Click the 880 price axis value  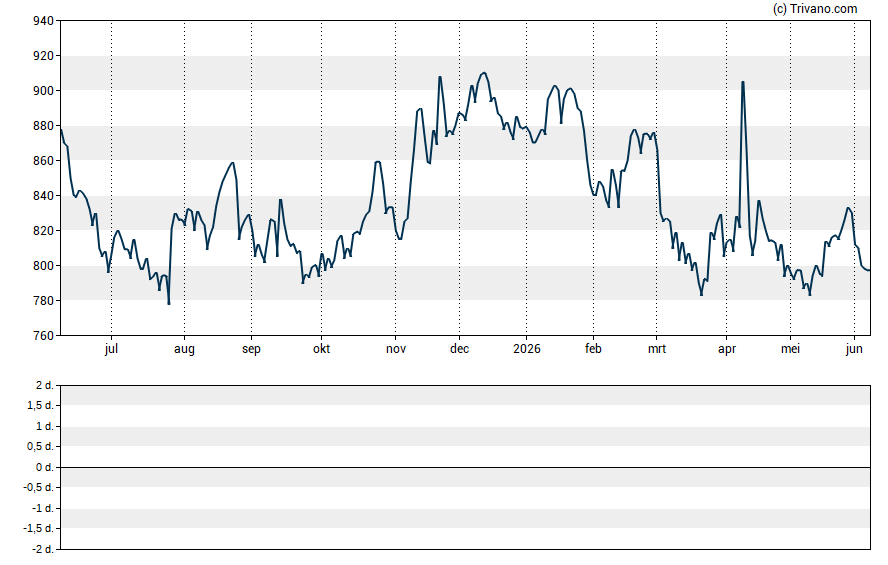click(x=43, y=126)
